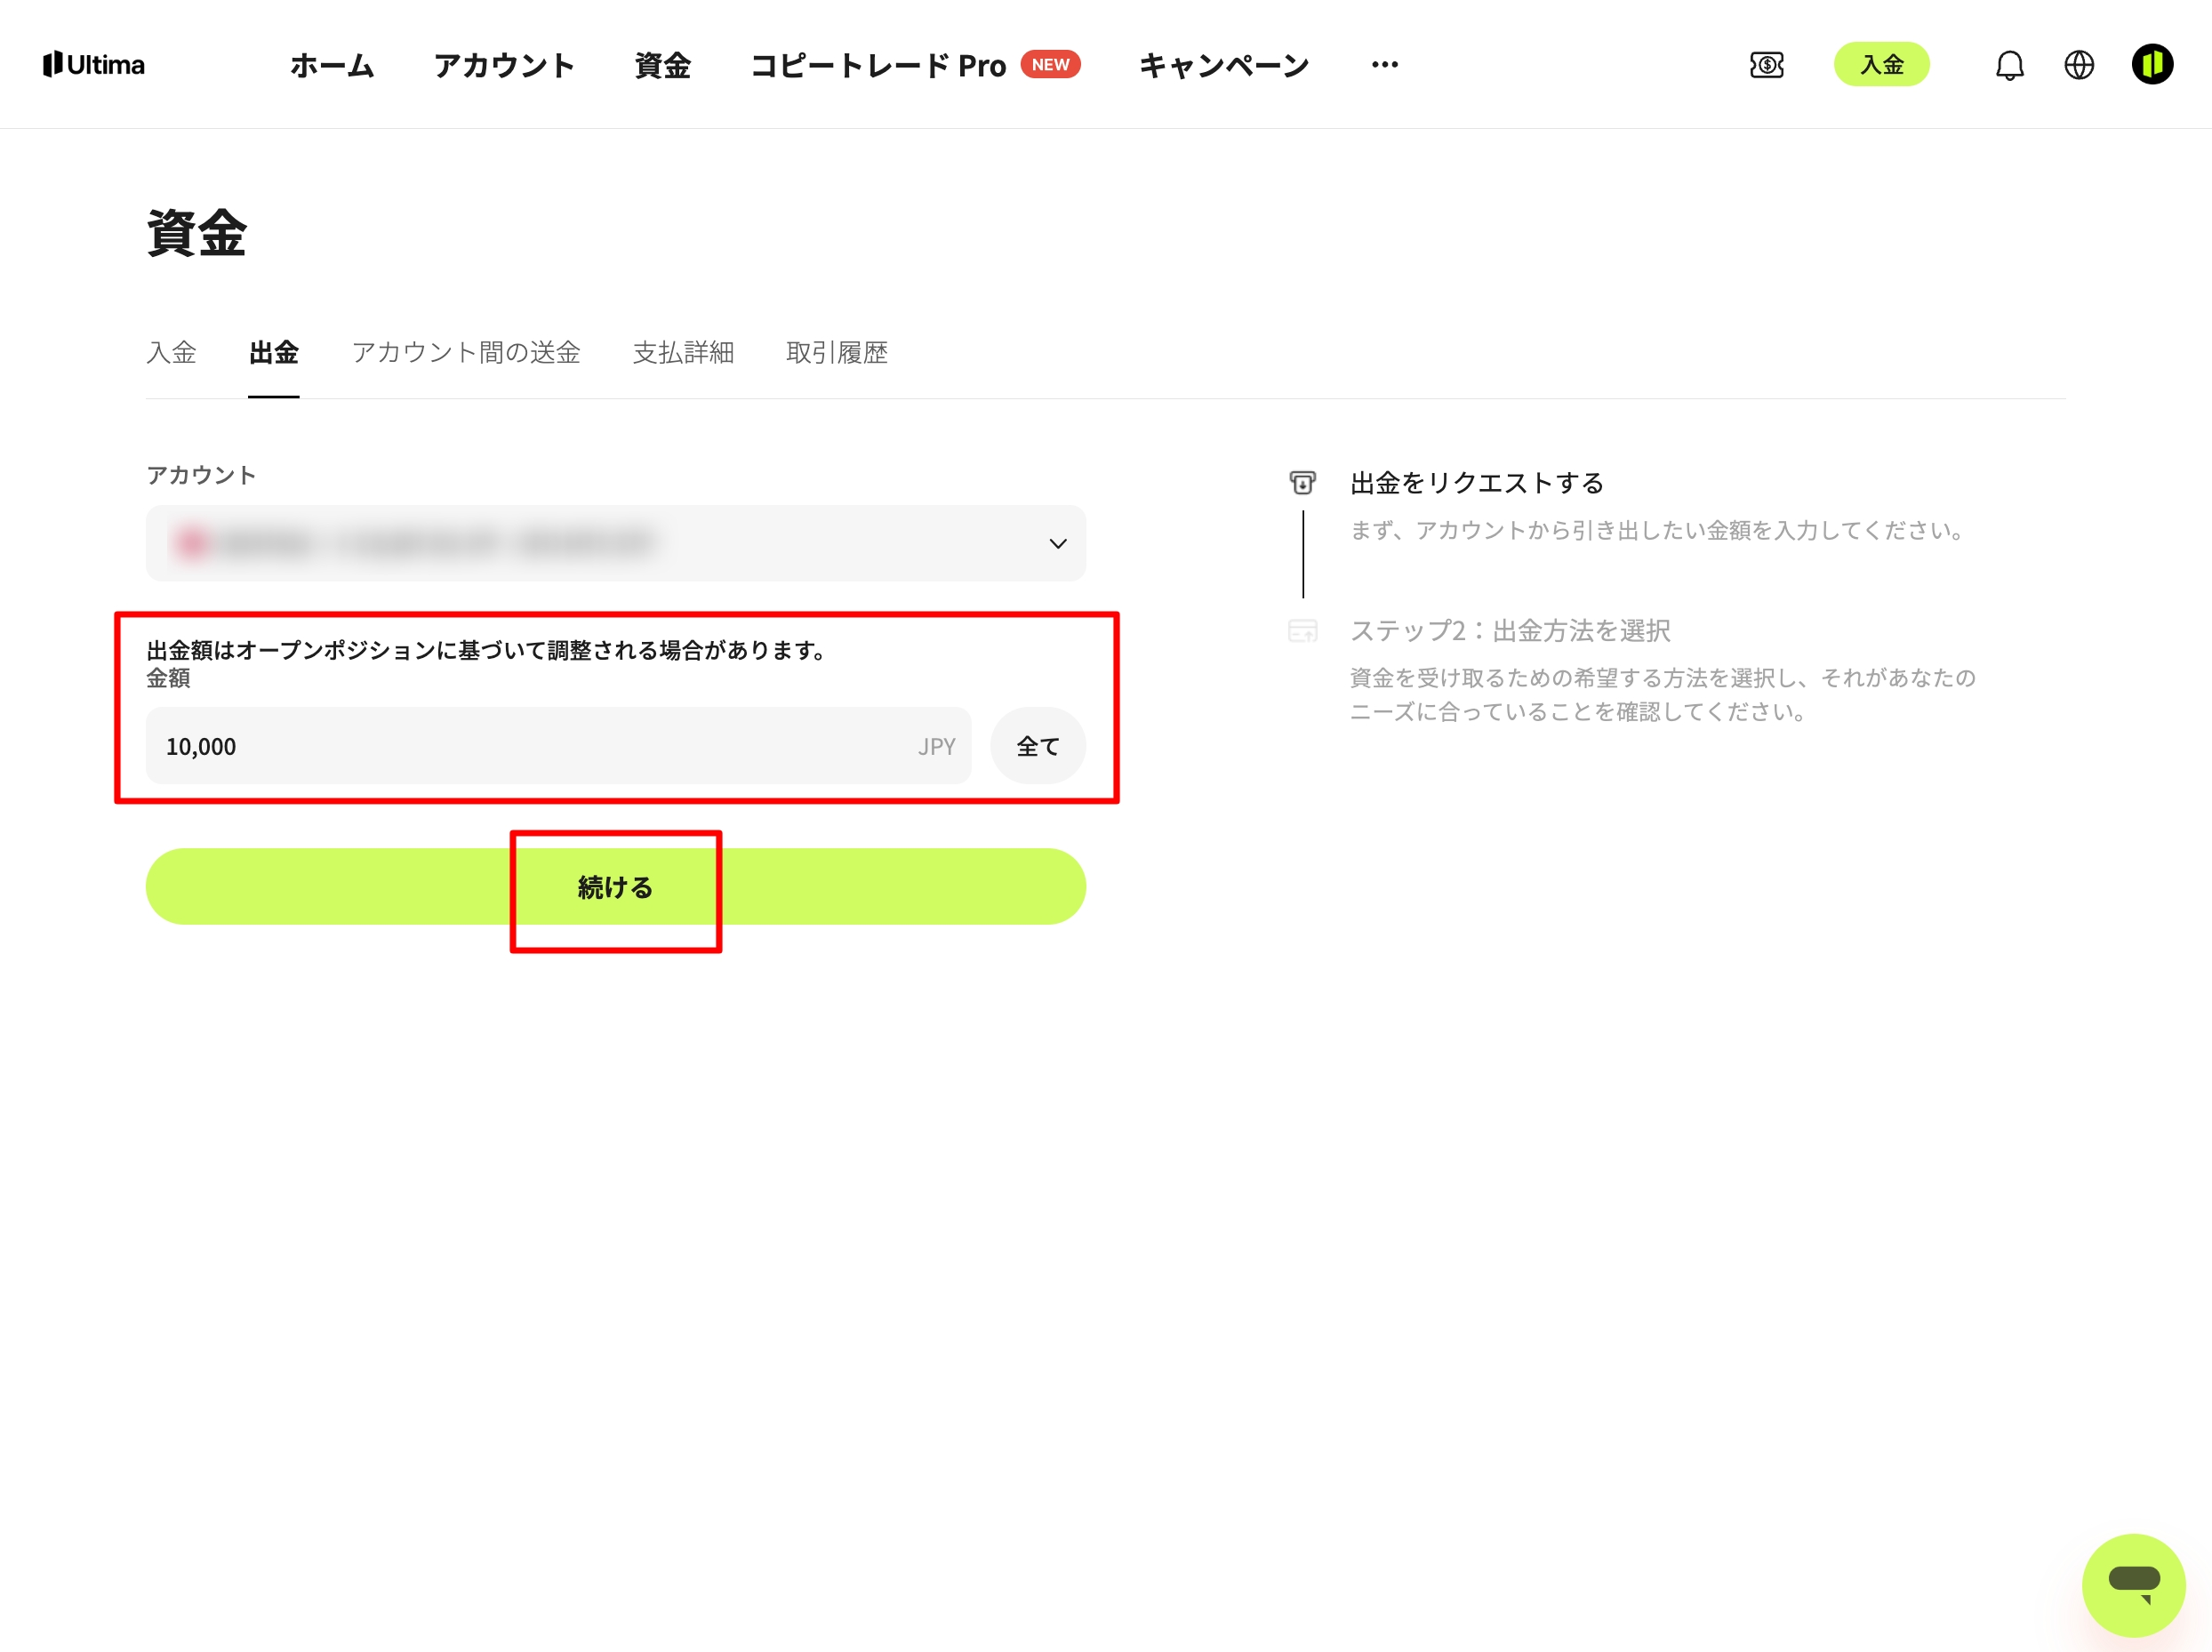
Task: Click the 続ける button
Action: tap(616, 887)
